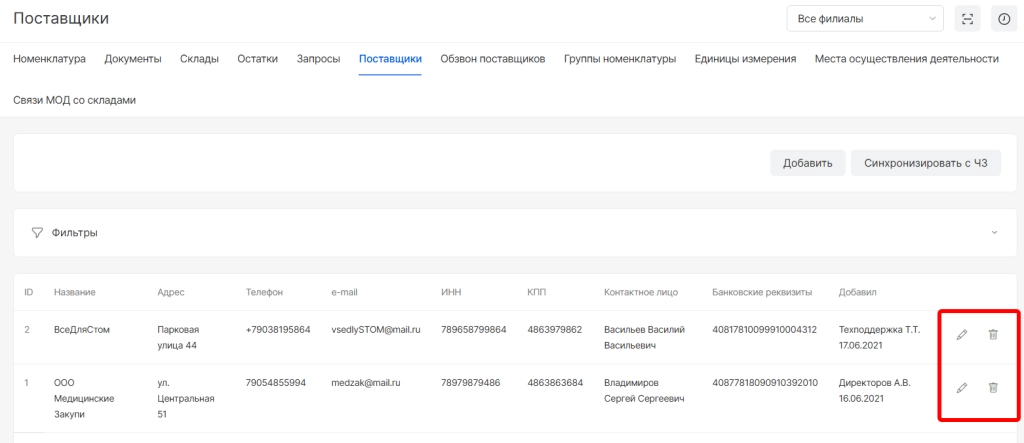Expand the Фильтры panel chevron

click(x=994, y=232)
